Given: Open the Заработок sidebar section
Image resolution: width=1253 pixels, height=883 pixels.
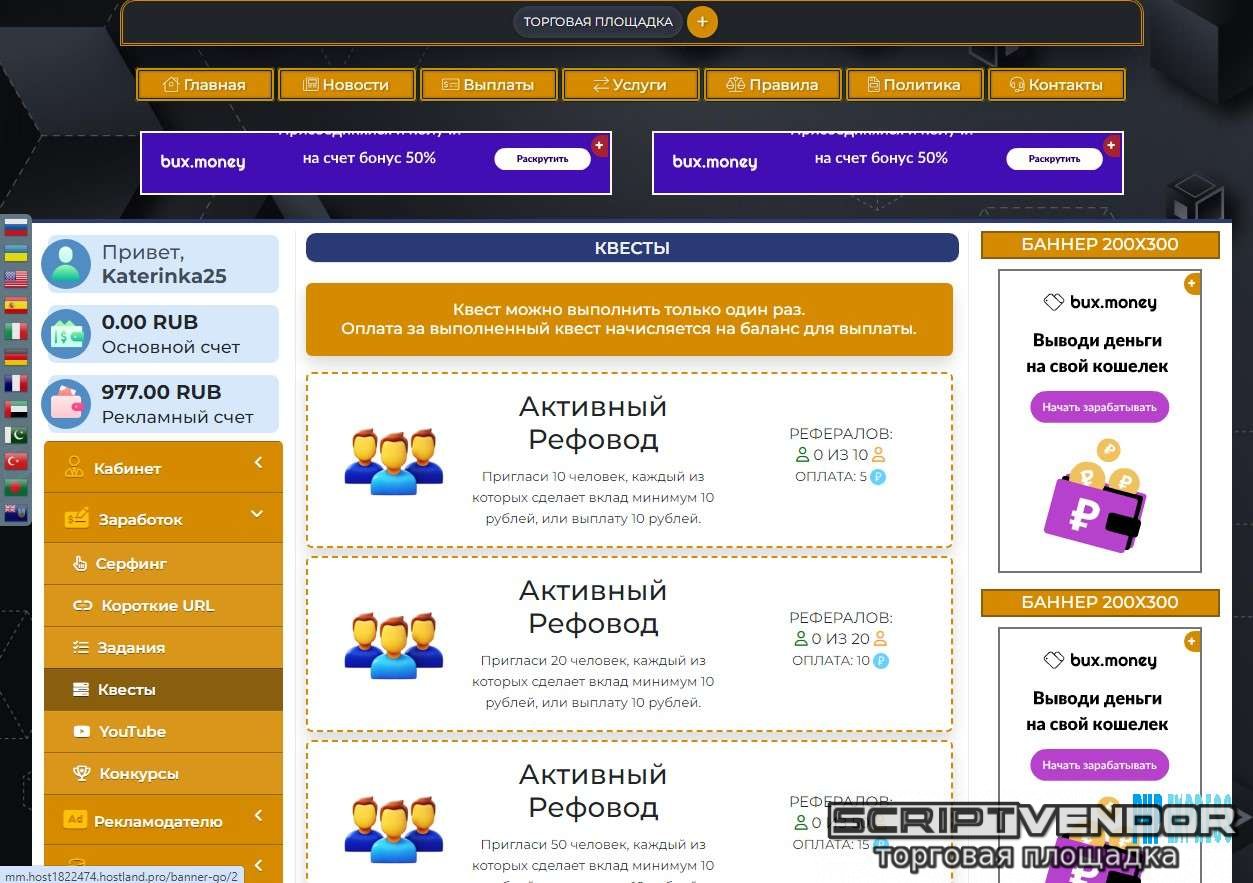Looking at the screenshot, I should point(163,519).
